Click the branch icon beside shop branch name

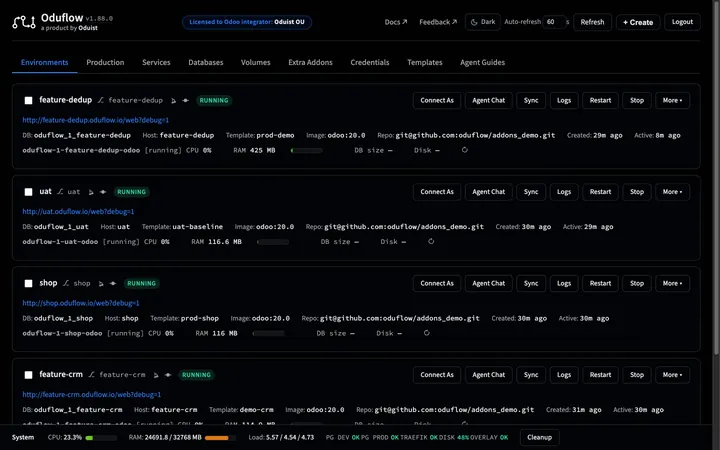(x=66, y=283)
